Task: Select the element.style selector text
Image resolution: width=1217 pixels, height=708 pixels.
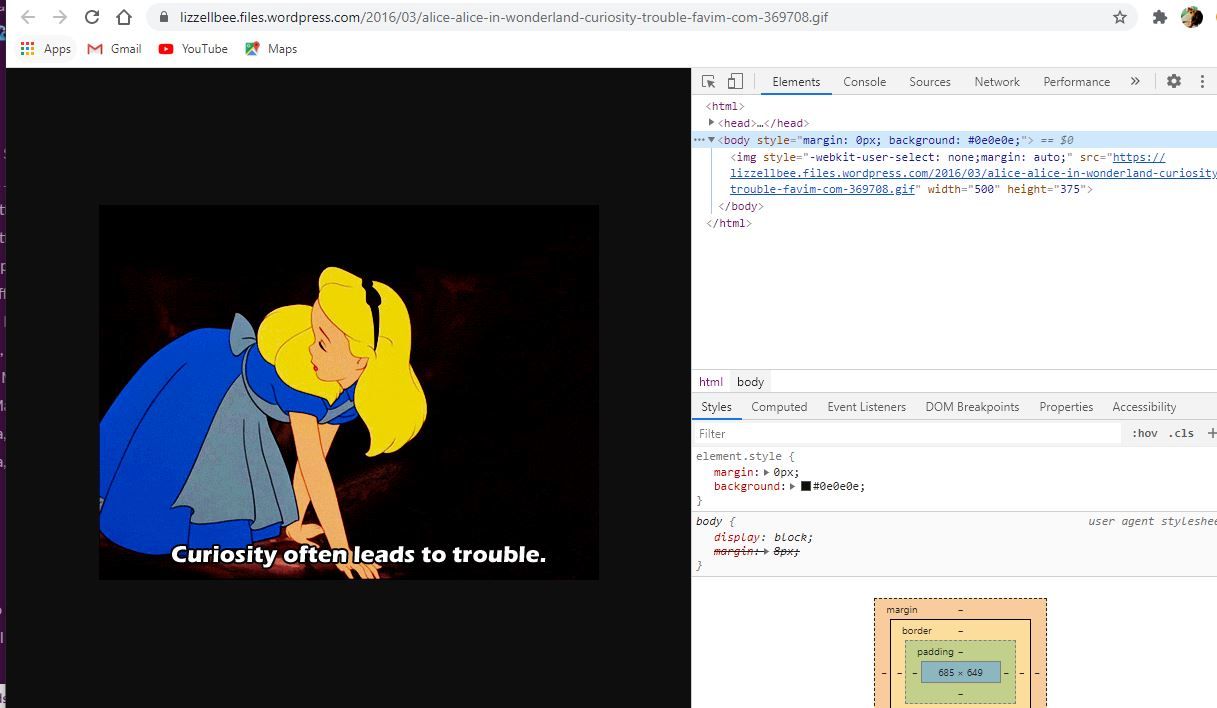Action: [741, 457]
